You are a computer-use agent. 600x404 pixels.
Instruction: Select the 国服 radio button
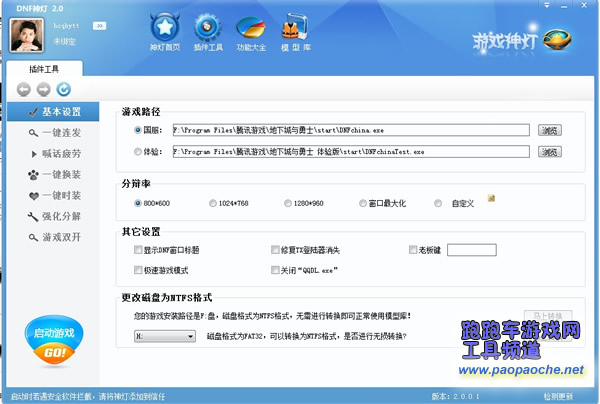138,130
